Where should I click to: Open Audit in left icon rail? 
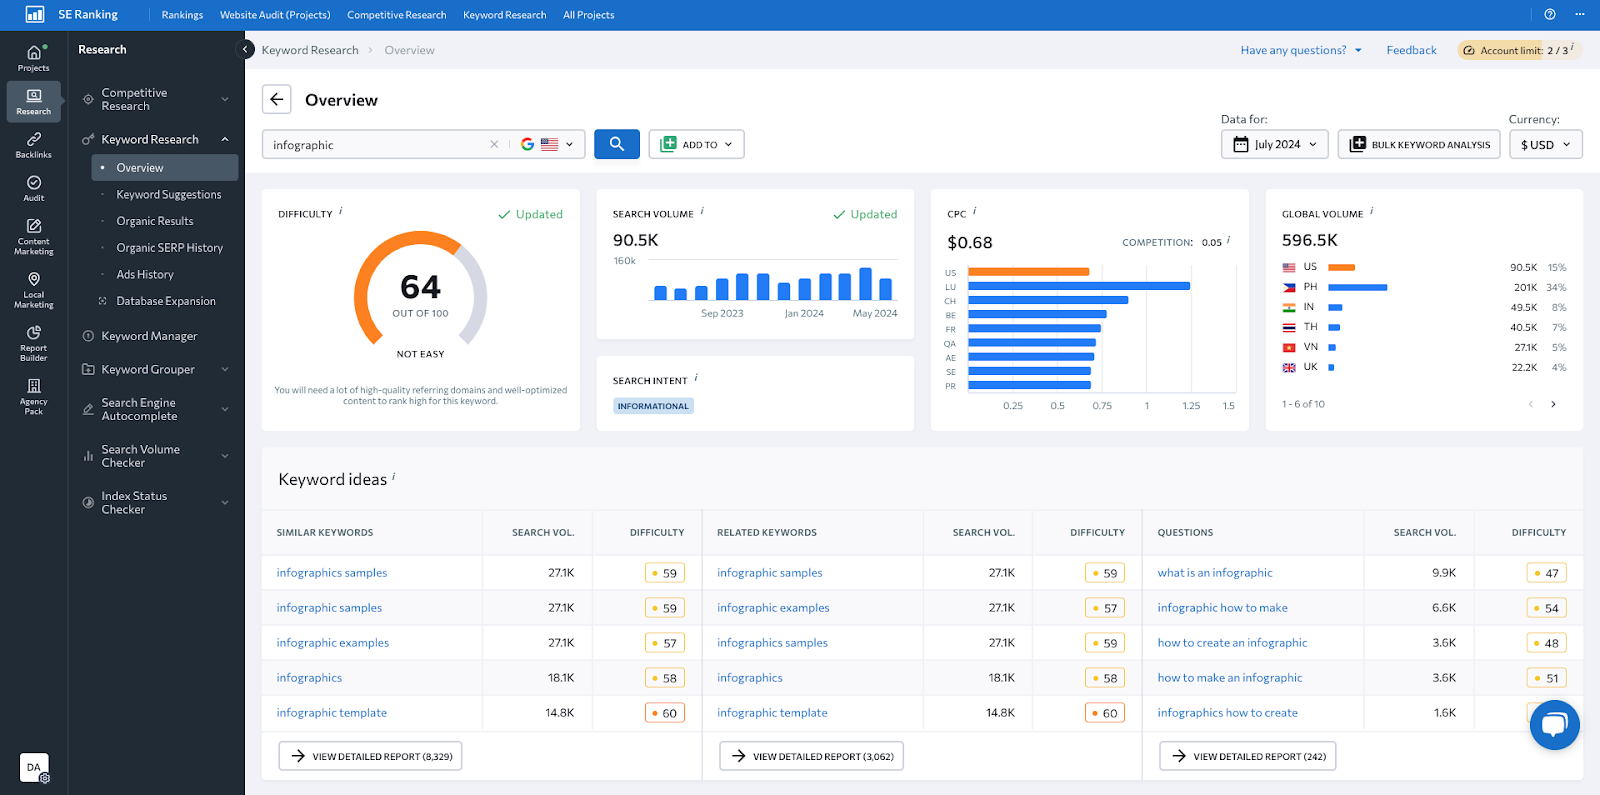point(34,189)
